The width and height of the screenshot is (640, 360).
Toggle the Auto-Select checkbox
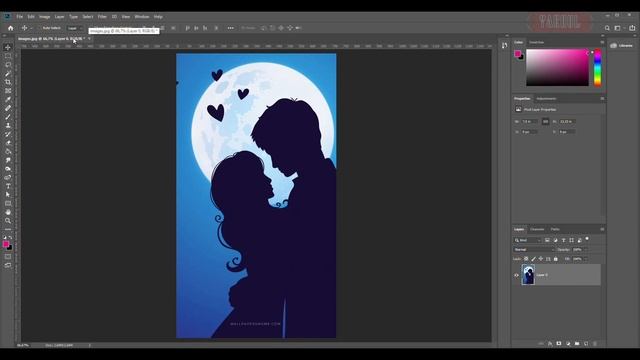40,28
